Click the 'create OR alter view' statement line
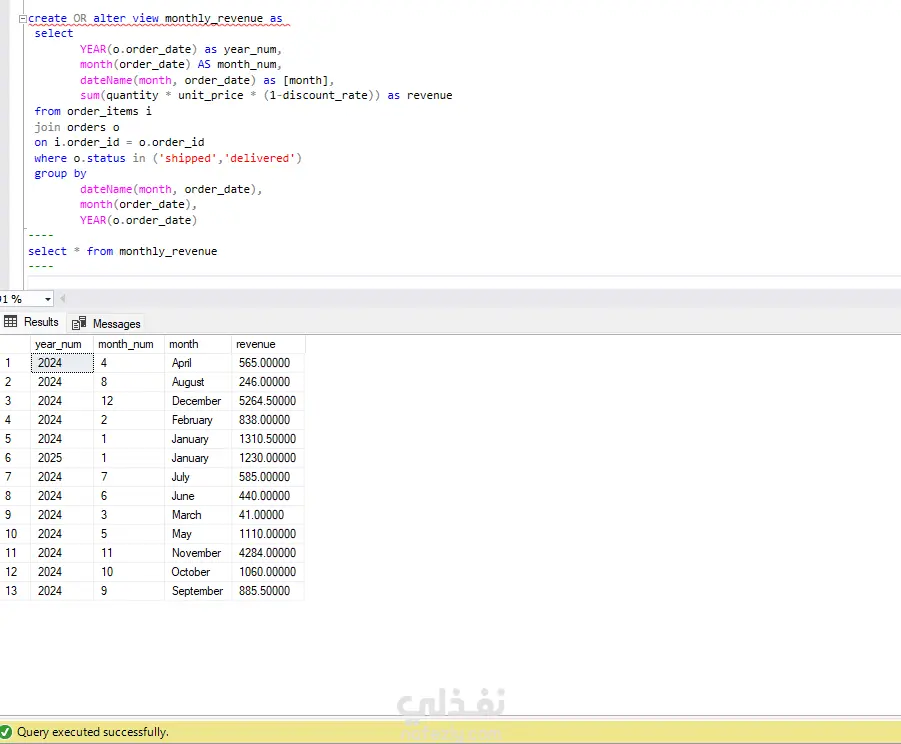The width and height of the screenshot is (901, 744). click(x=155, y=18)
